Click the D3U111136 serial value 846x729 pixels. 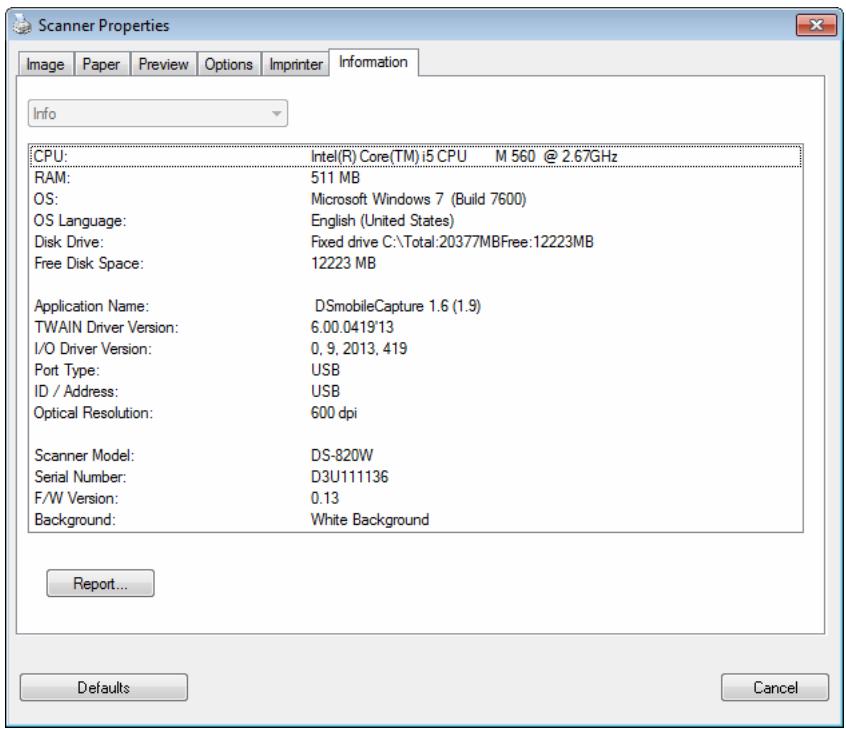point(350,477)
